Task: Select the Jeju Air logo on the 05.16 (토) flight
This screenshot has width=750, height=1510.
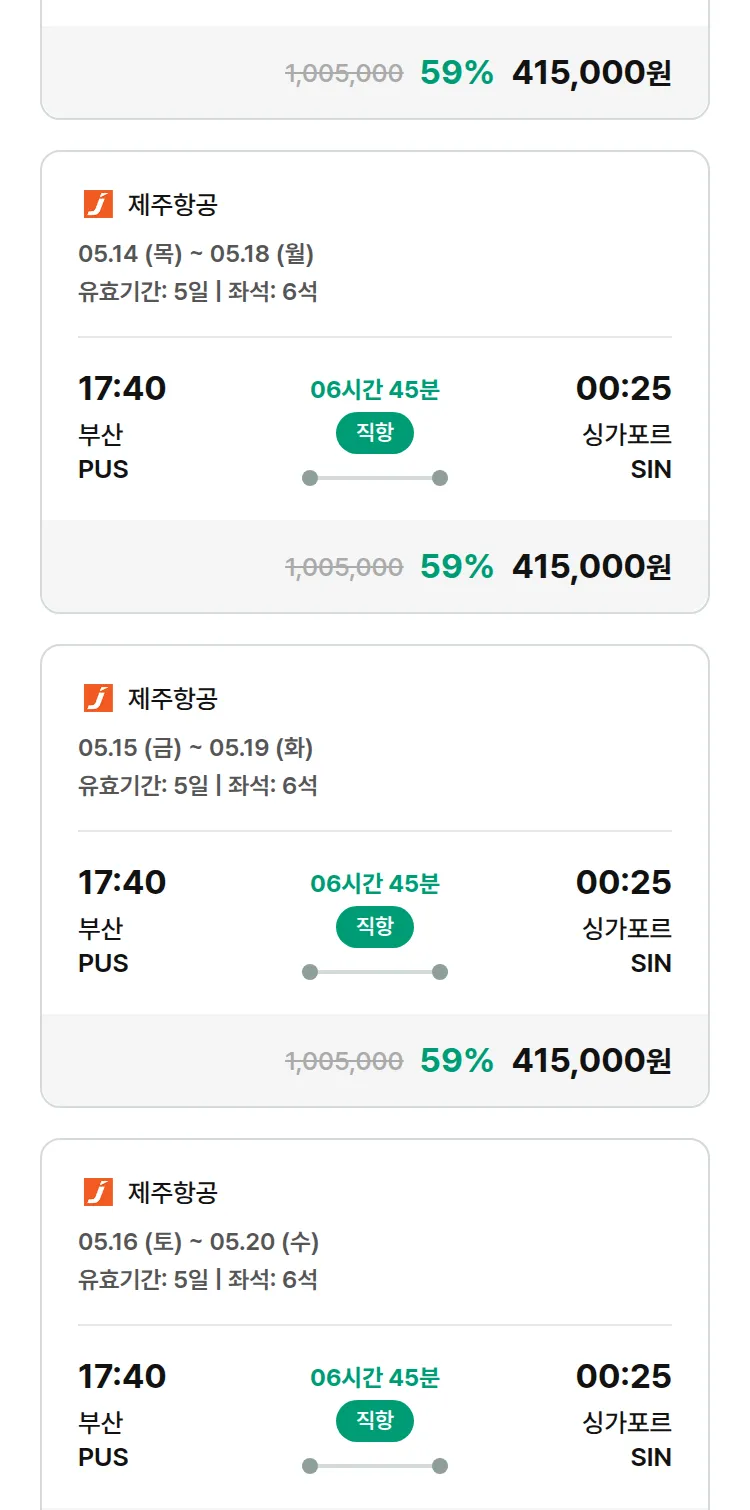Action: (x=98, y=1192)
